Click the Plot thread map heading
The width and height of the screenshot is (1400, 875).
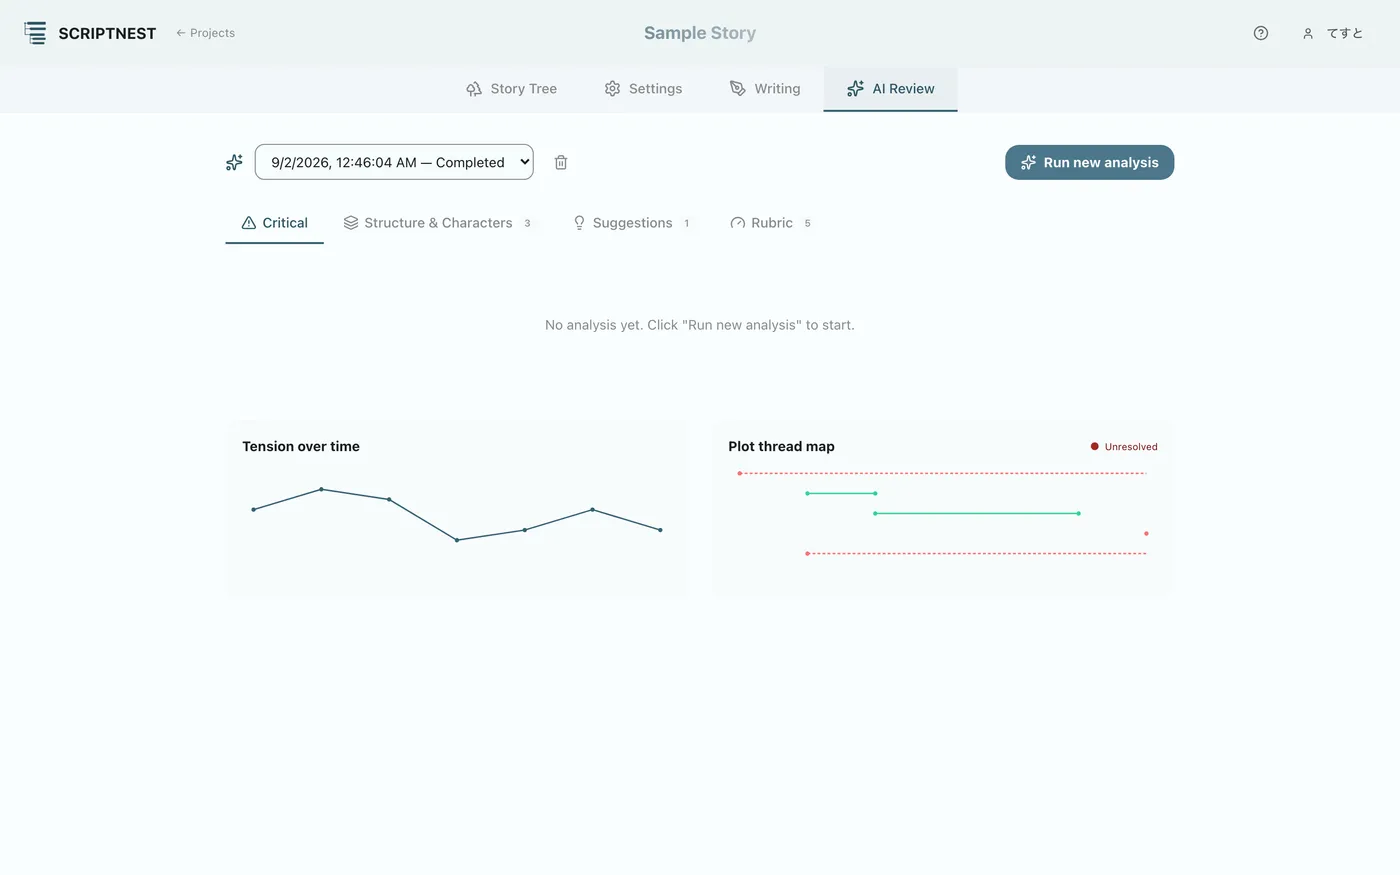tap(781, 446)
